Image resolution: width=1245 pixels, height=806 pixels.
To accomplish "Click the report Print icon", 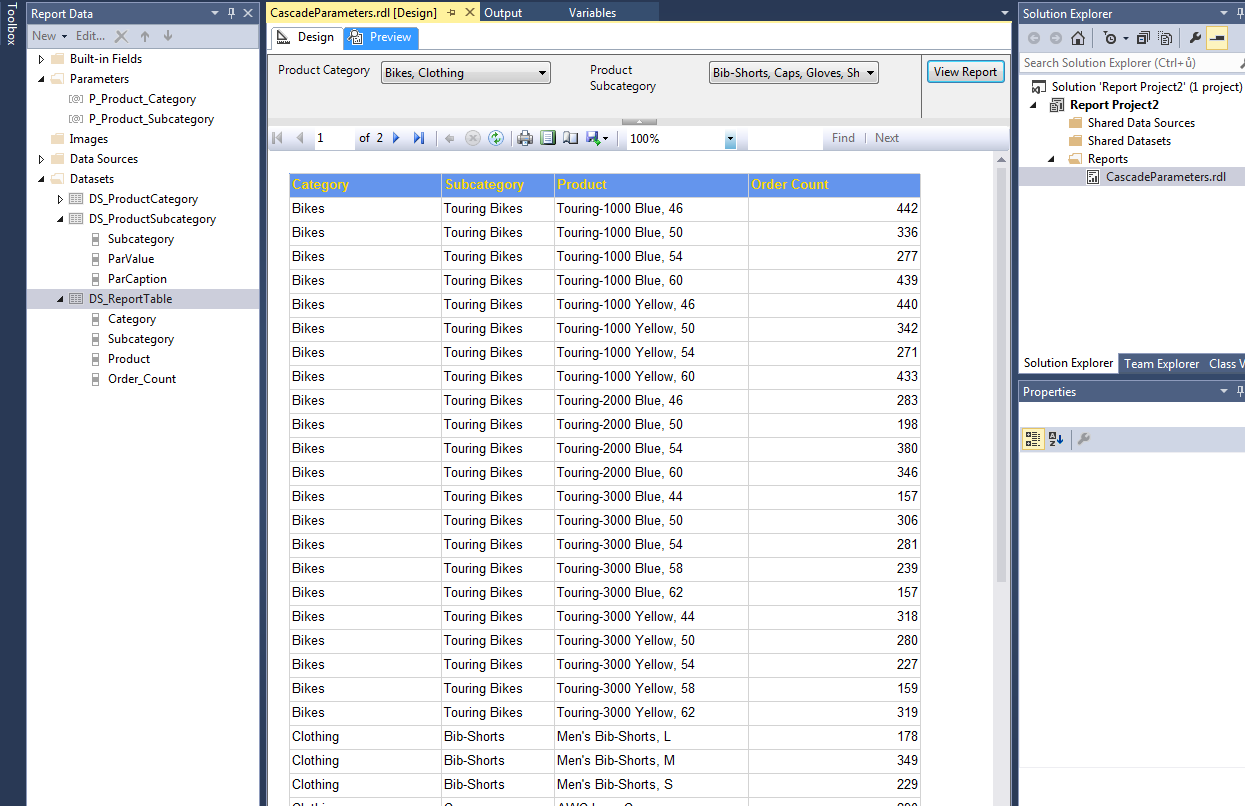I will [x=525, y=138].
